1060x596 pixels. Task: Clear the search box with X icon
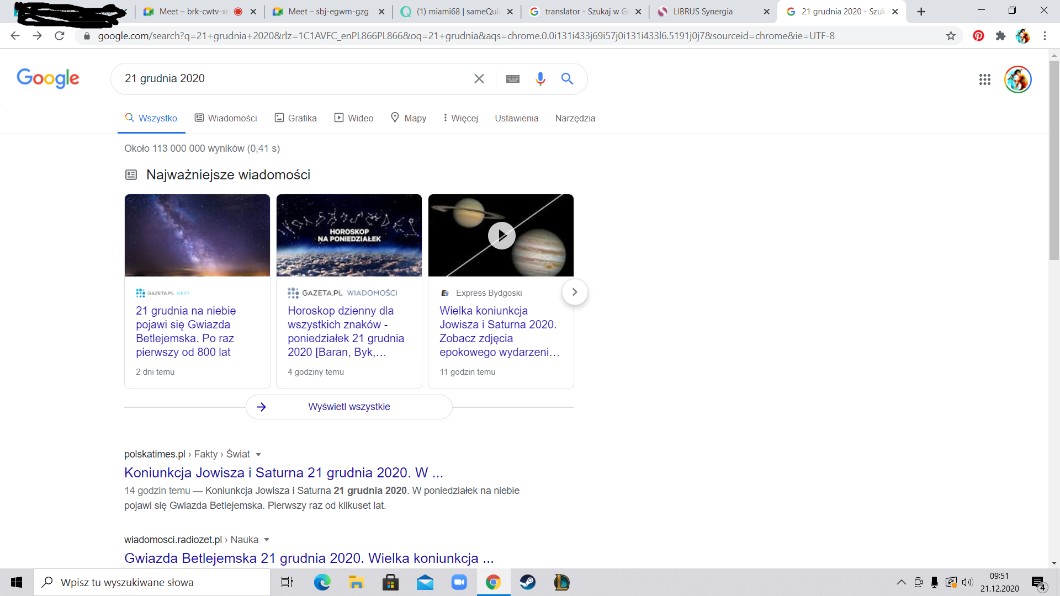click(x=479, y=79)
